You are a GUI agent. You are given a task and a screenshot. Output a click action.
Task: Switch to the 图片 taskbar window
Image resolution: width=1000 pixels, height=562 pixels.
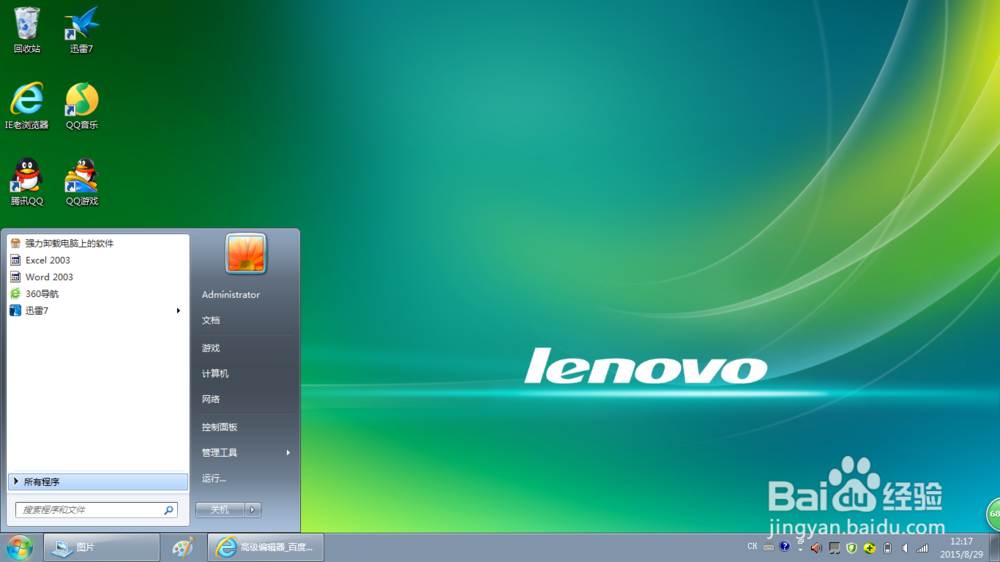[101, 547]
